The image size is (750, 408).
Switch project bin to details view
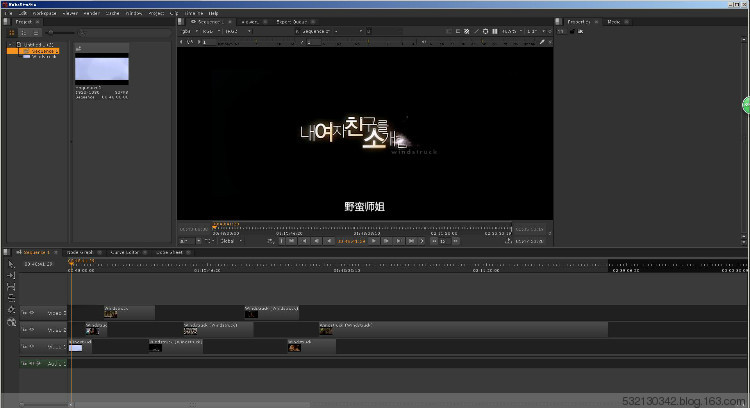[35, 33]
